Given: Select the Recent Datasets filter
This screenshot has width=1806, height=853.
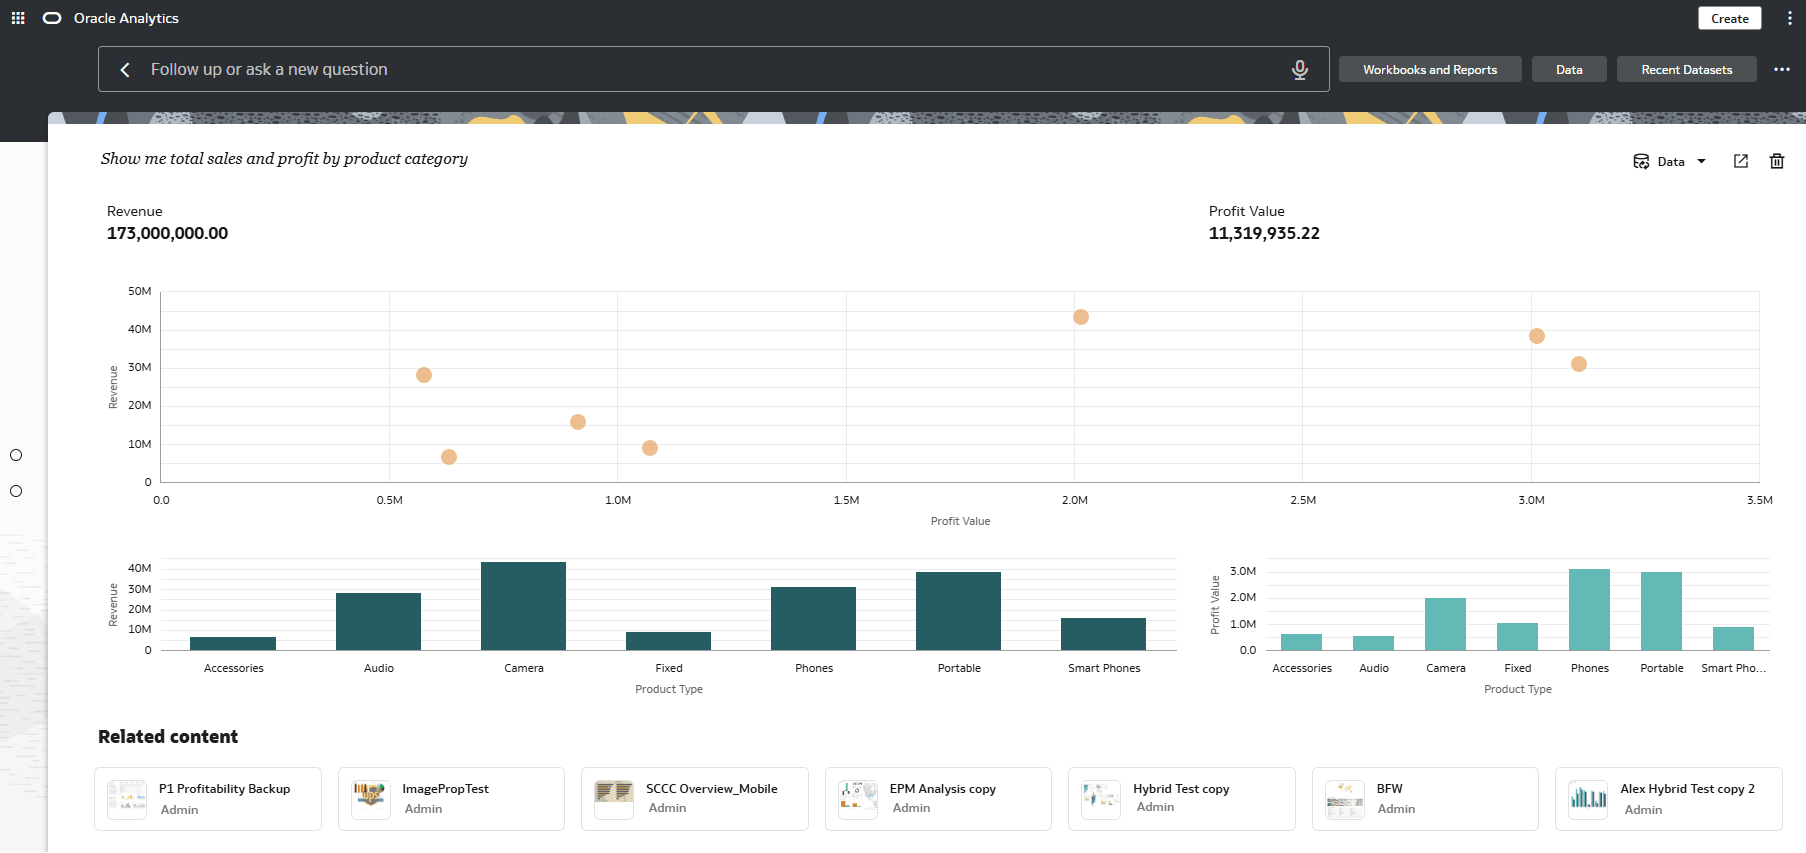Looking at the screenshot, I should pyautogui.click(x=1687, y=69).
